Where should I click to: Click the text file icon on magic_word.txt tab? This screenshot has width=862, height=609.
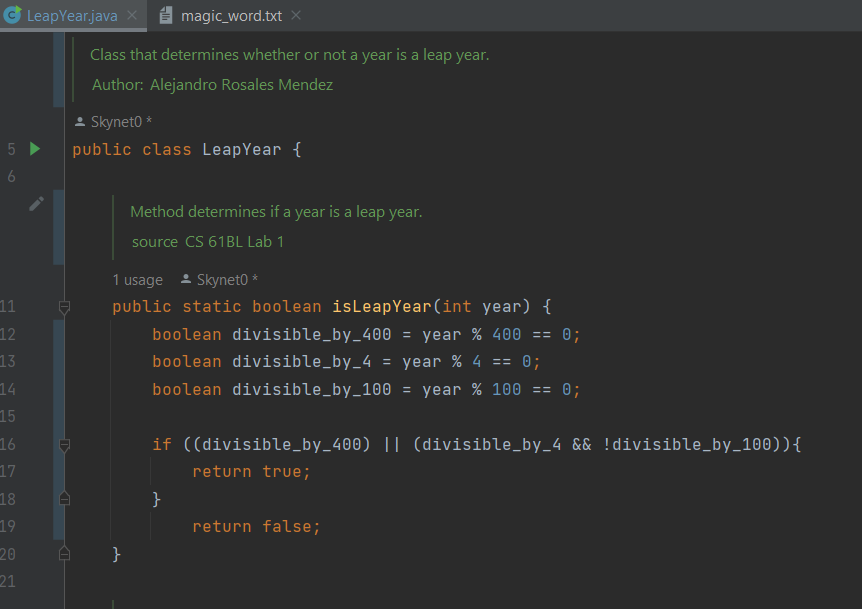point(167,15)
